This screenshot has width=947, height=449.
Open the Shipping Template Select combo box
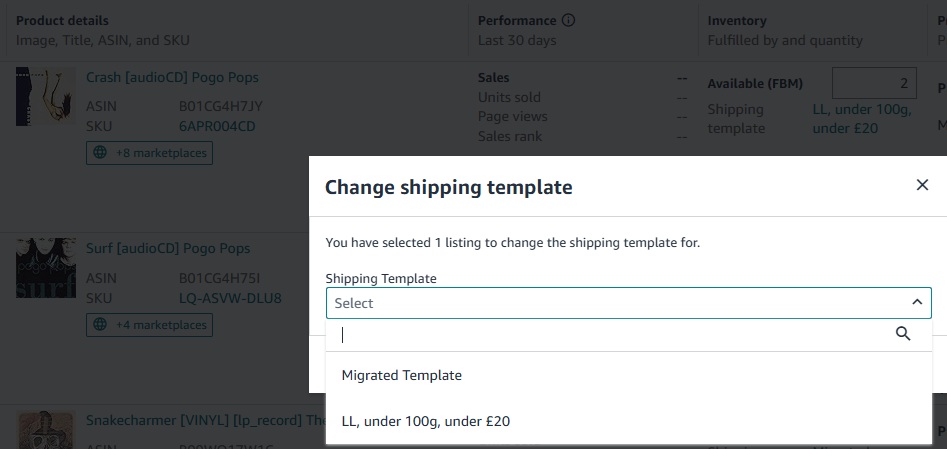click(629, 303)
